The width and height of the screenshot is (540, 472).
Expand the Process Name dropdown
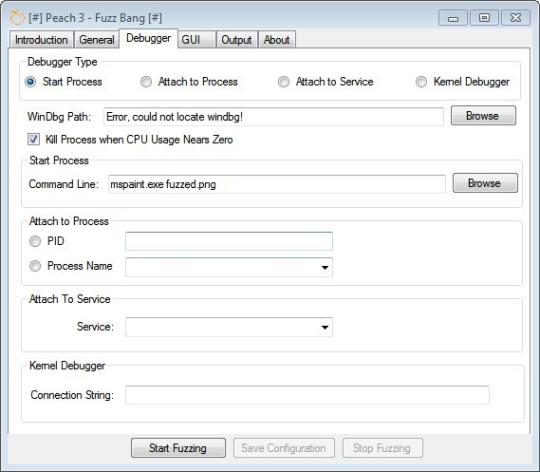(x=324, y=268)
